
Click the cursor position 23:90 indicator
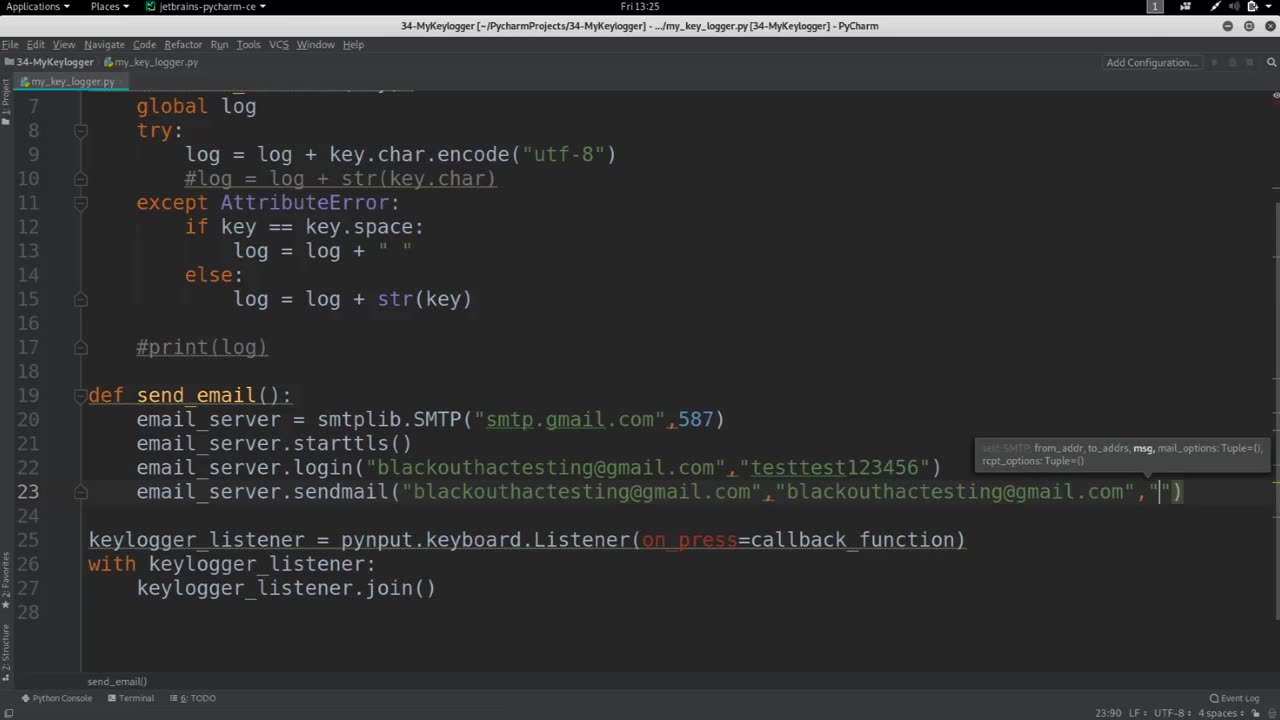[x=1108, y=713]
